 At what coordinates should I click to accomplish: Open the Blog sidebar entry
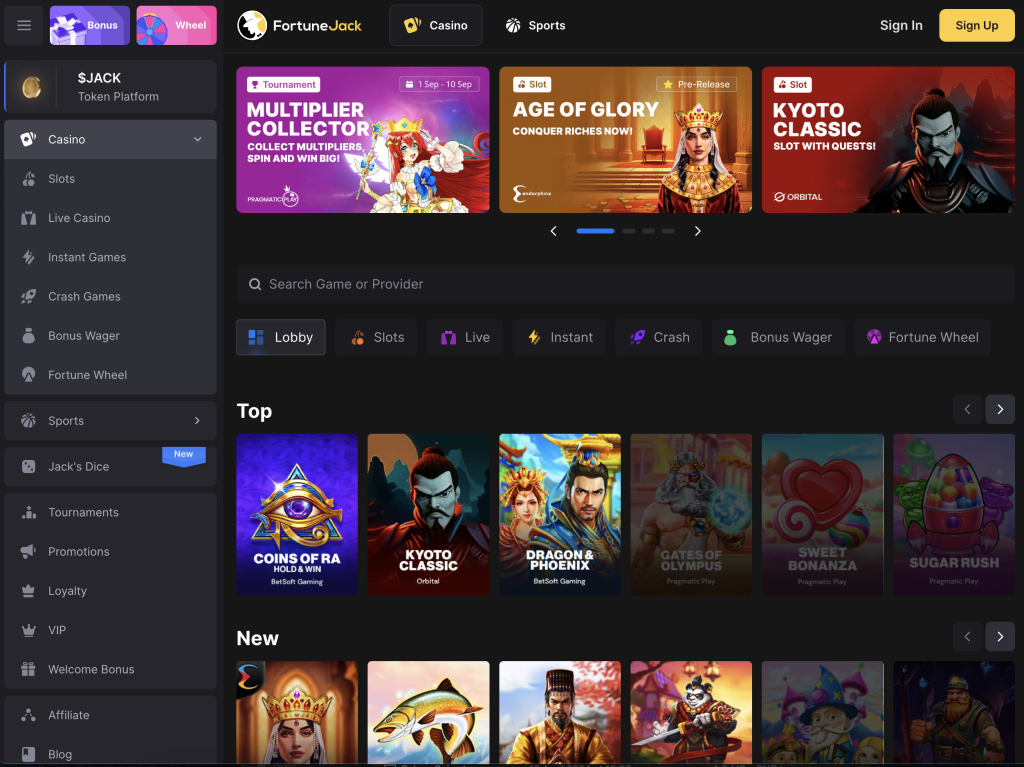(110, 754)
